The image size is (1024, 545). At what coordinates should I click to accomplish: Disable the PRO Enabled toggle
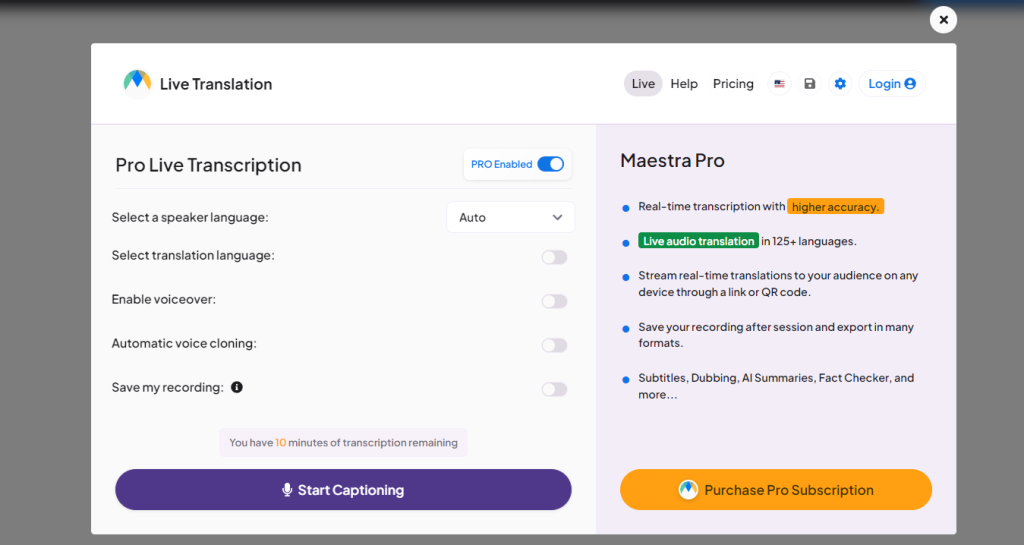point(550,164)
